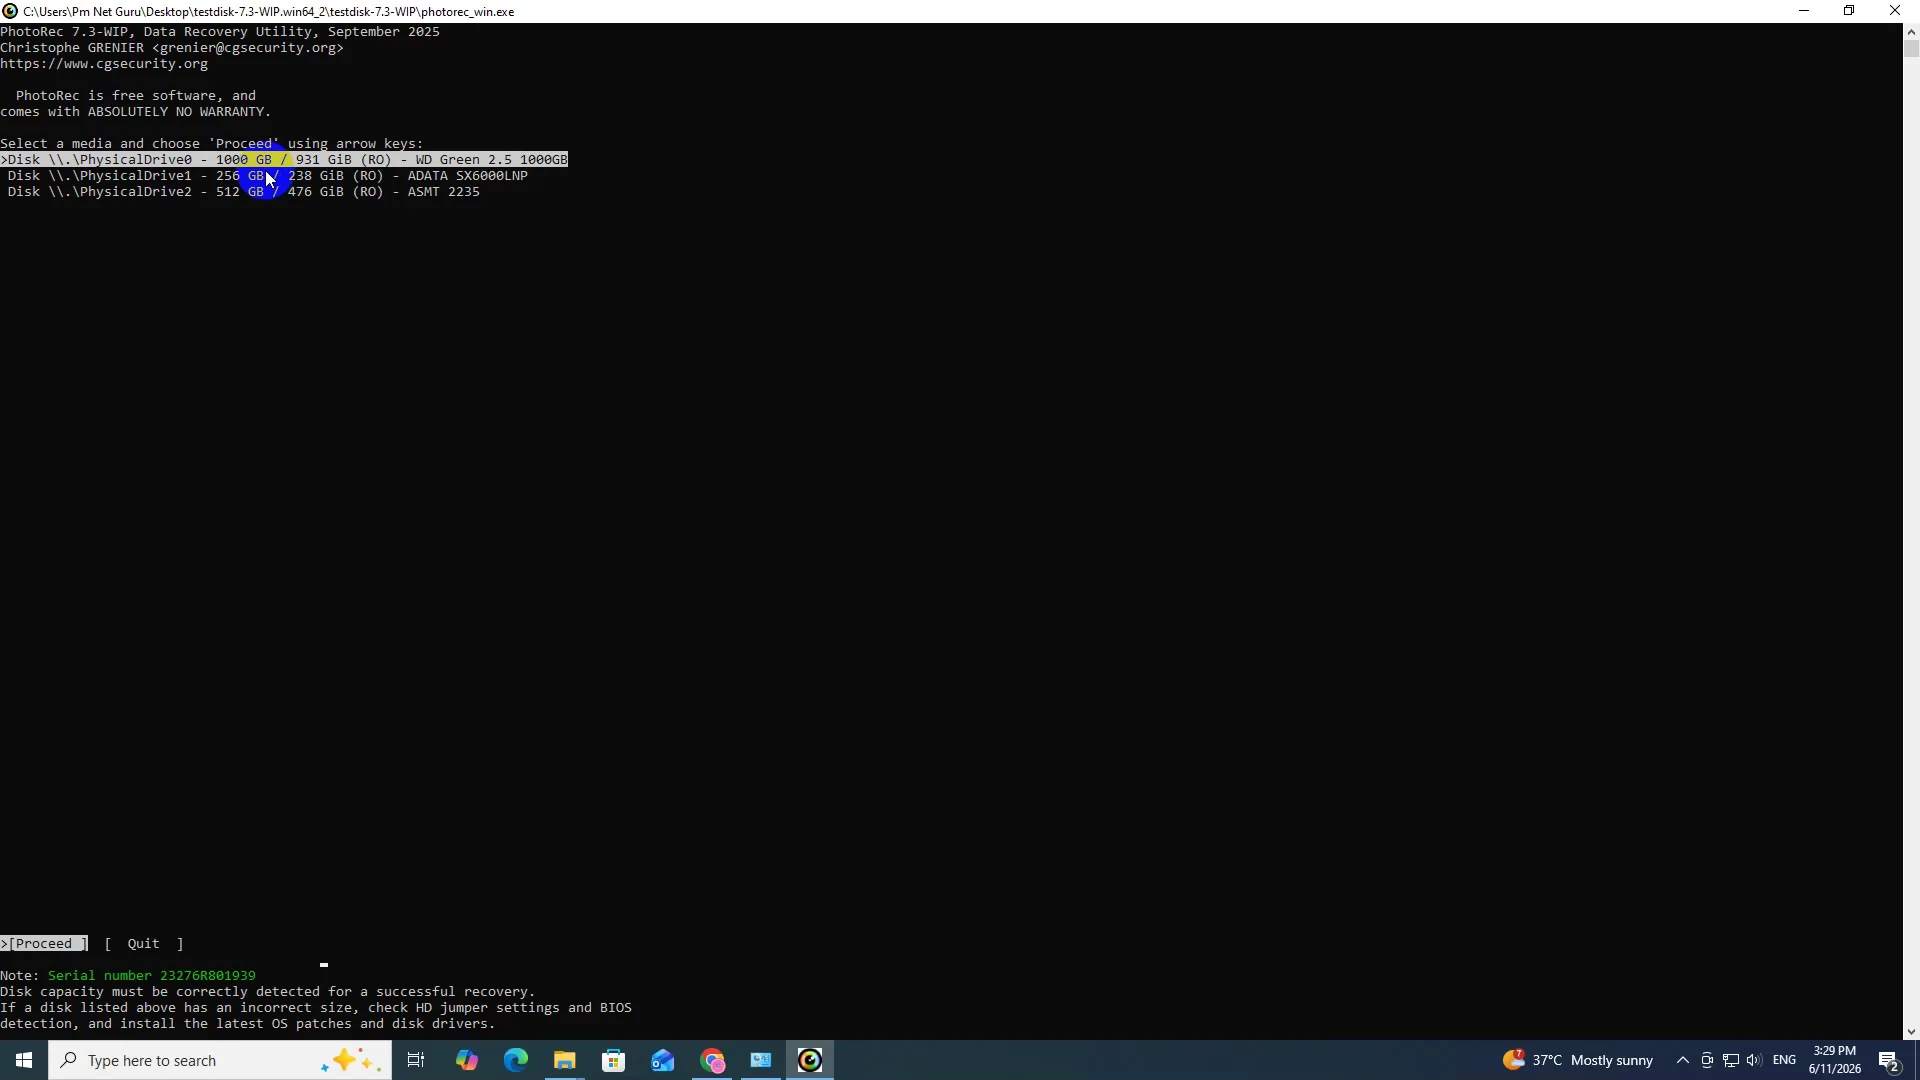The image size is (1920, 1080).
Task: Open File Explorer from the taskbar
Action: click(564, 1060)
